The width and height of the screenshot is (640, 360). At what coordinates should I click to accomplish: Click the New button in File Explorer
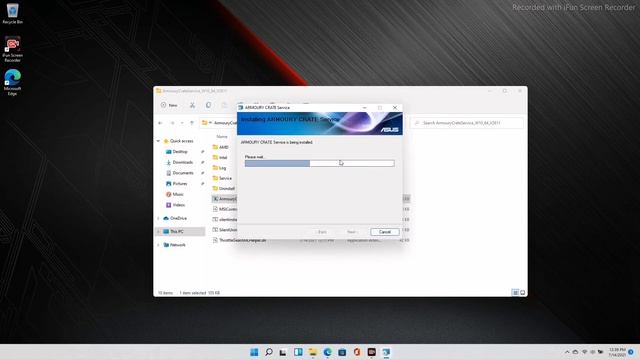tap(169, 105)
